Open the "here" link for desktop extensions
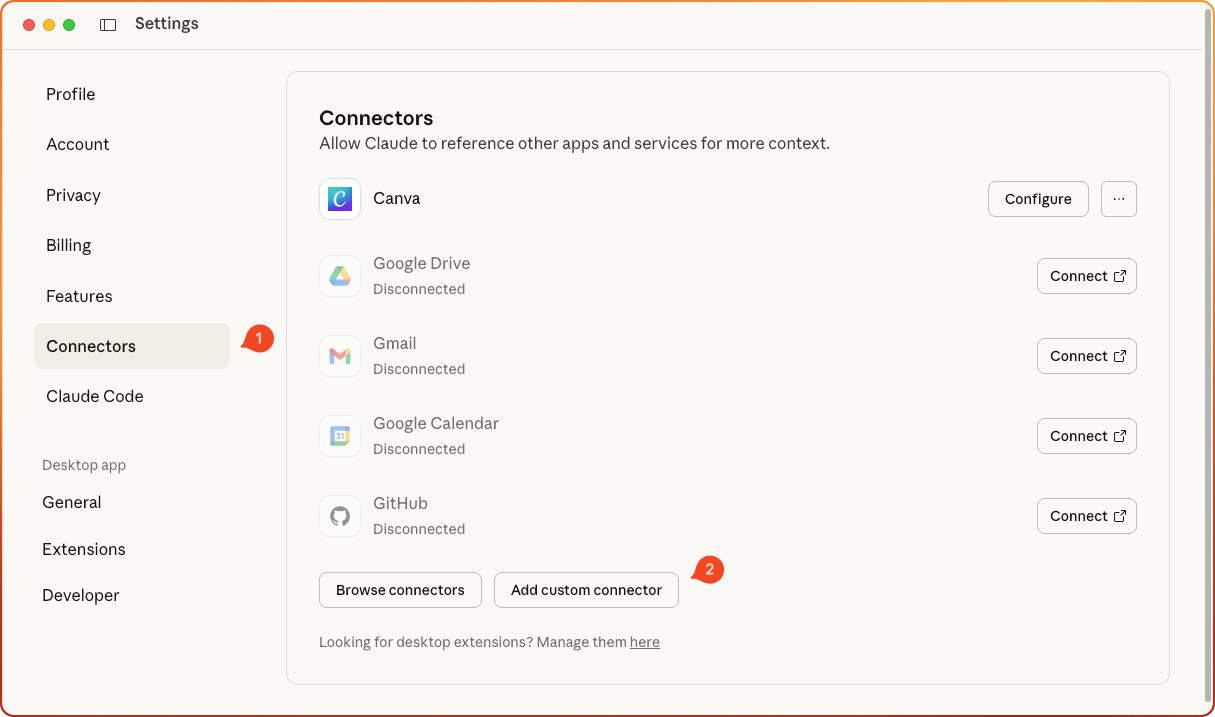Screen dimensions: 1215x717 tap(645, 642)
